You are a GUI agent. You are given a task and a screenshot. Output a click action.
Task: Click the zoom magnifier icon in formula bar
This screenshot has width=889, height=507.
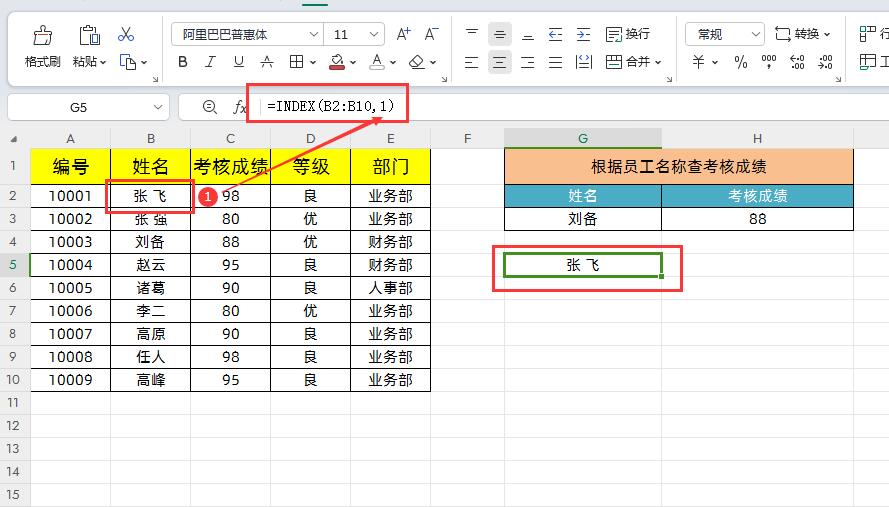pos(210,107)
